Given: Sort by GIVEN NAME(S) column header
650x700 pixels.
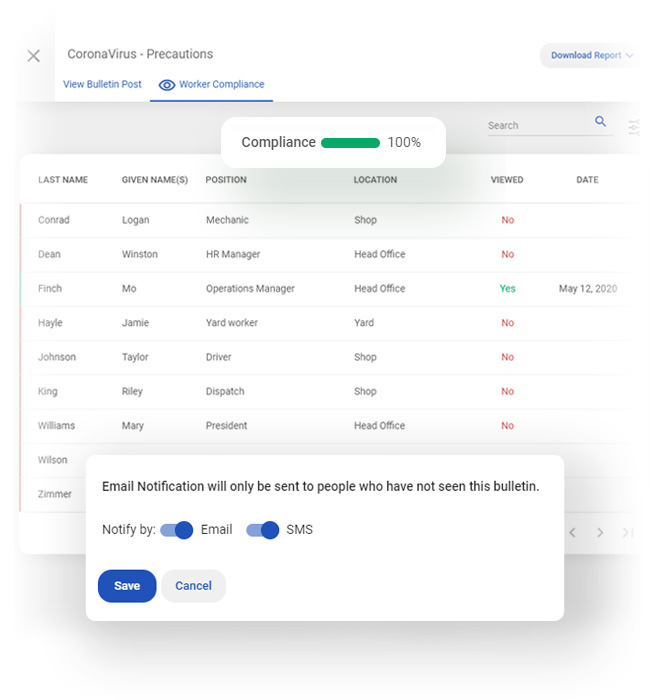Looking at the screenshot, I should click(x=155, y=179).
